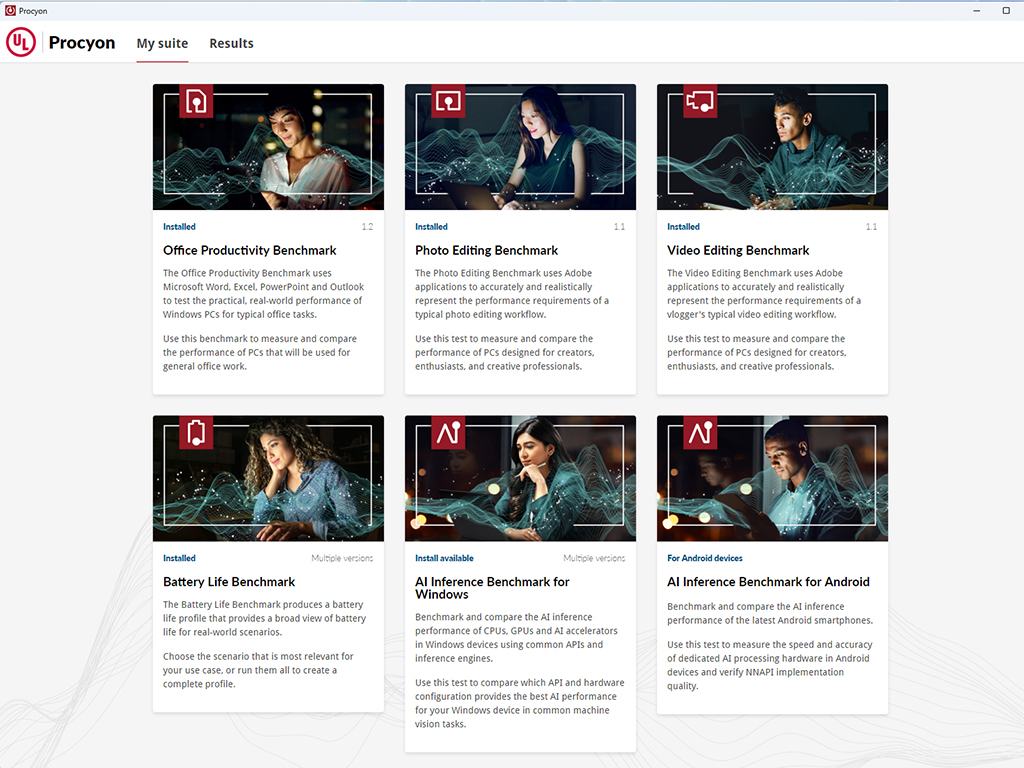
Task: Click the Video Editing red icon badge
Action: point(700,101)
